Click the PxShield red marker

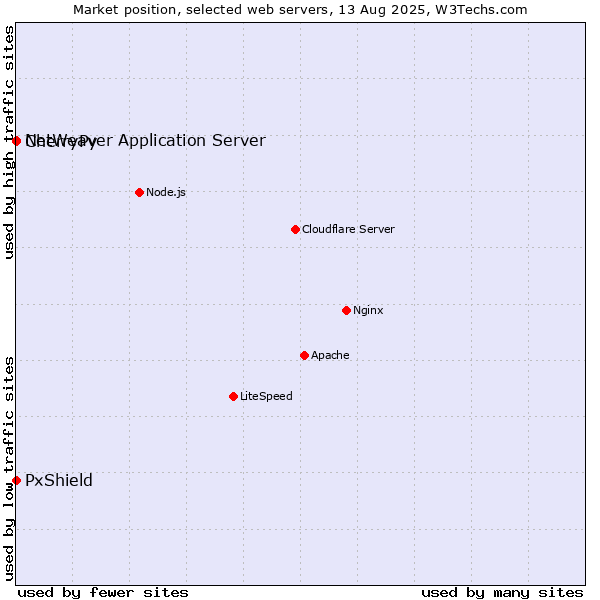16,480
